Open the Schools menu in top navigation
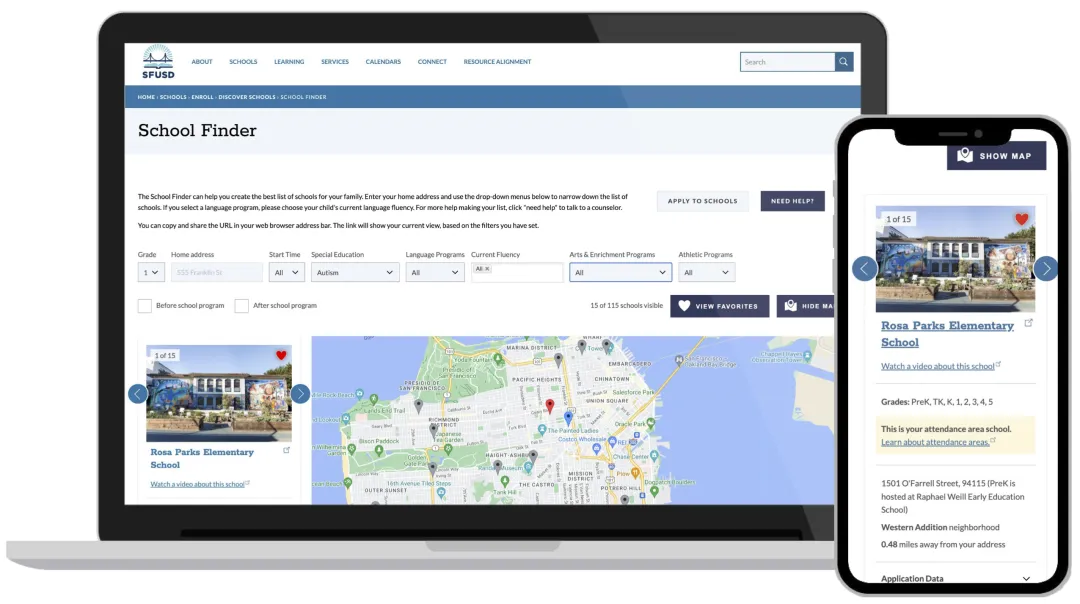Viewport: 1080px width, 604px height. point(243,62)
